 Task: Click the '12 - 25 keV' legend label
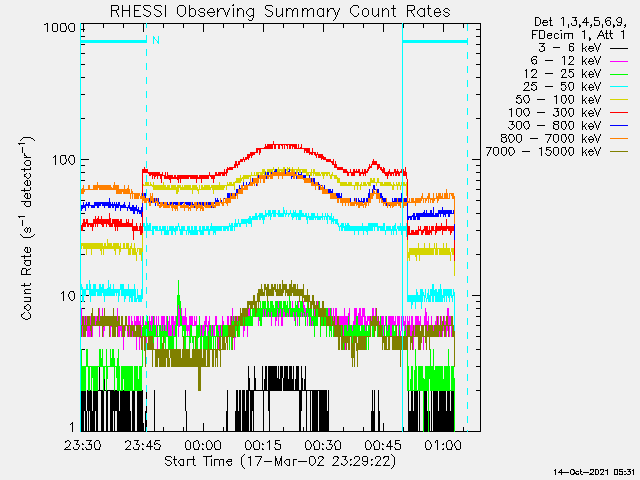point(562,74)
